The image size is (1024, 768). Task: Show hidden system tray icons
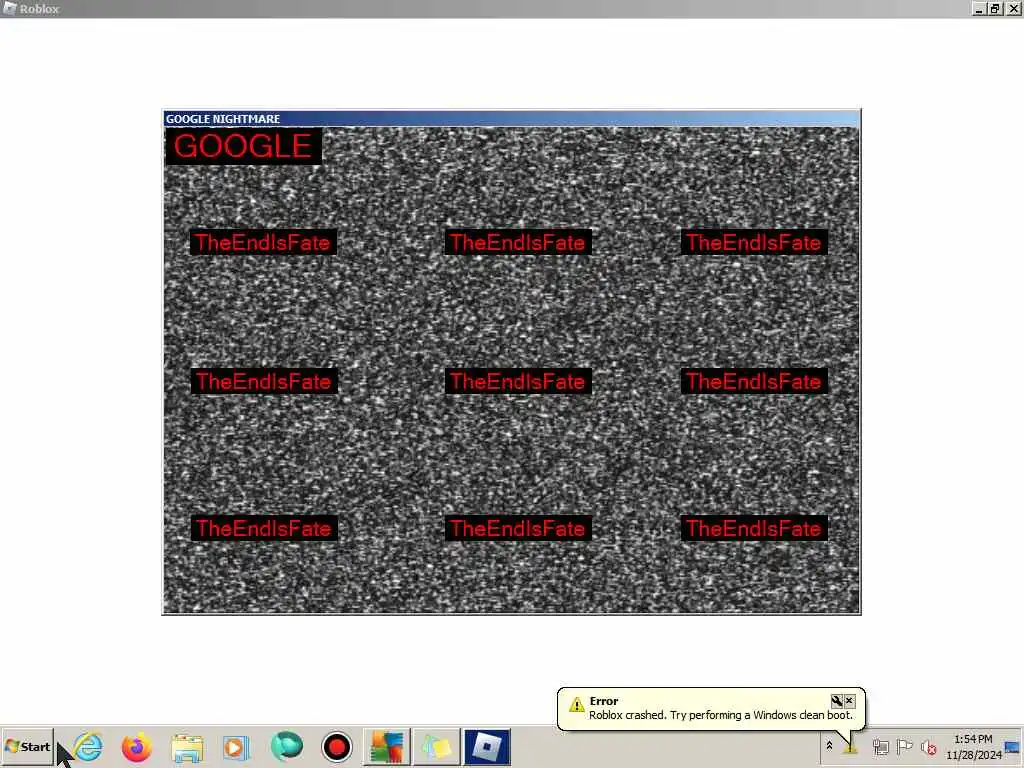[x=829, y=745]
